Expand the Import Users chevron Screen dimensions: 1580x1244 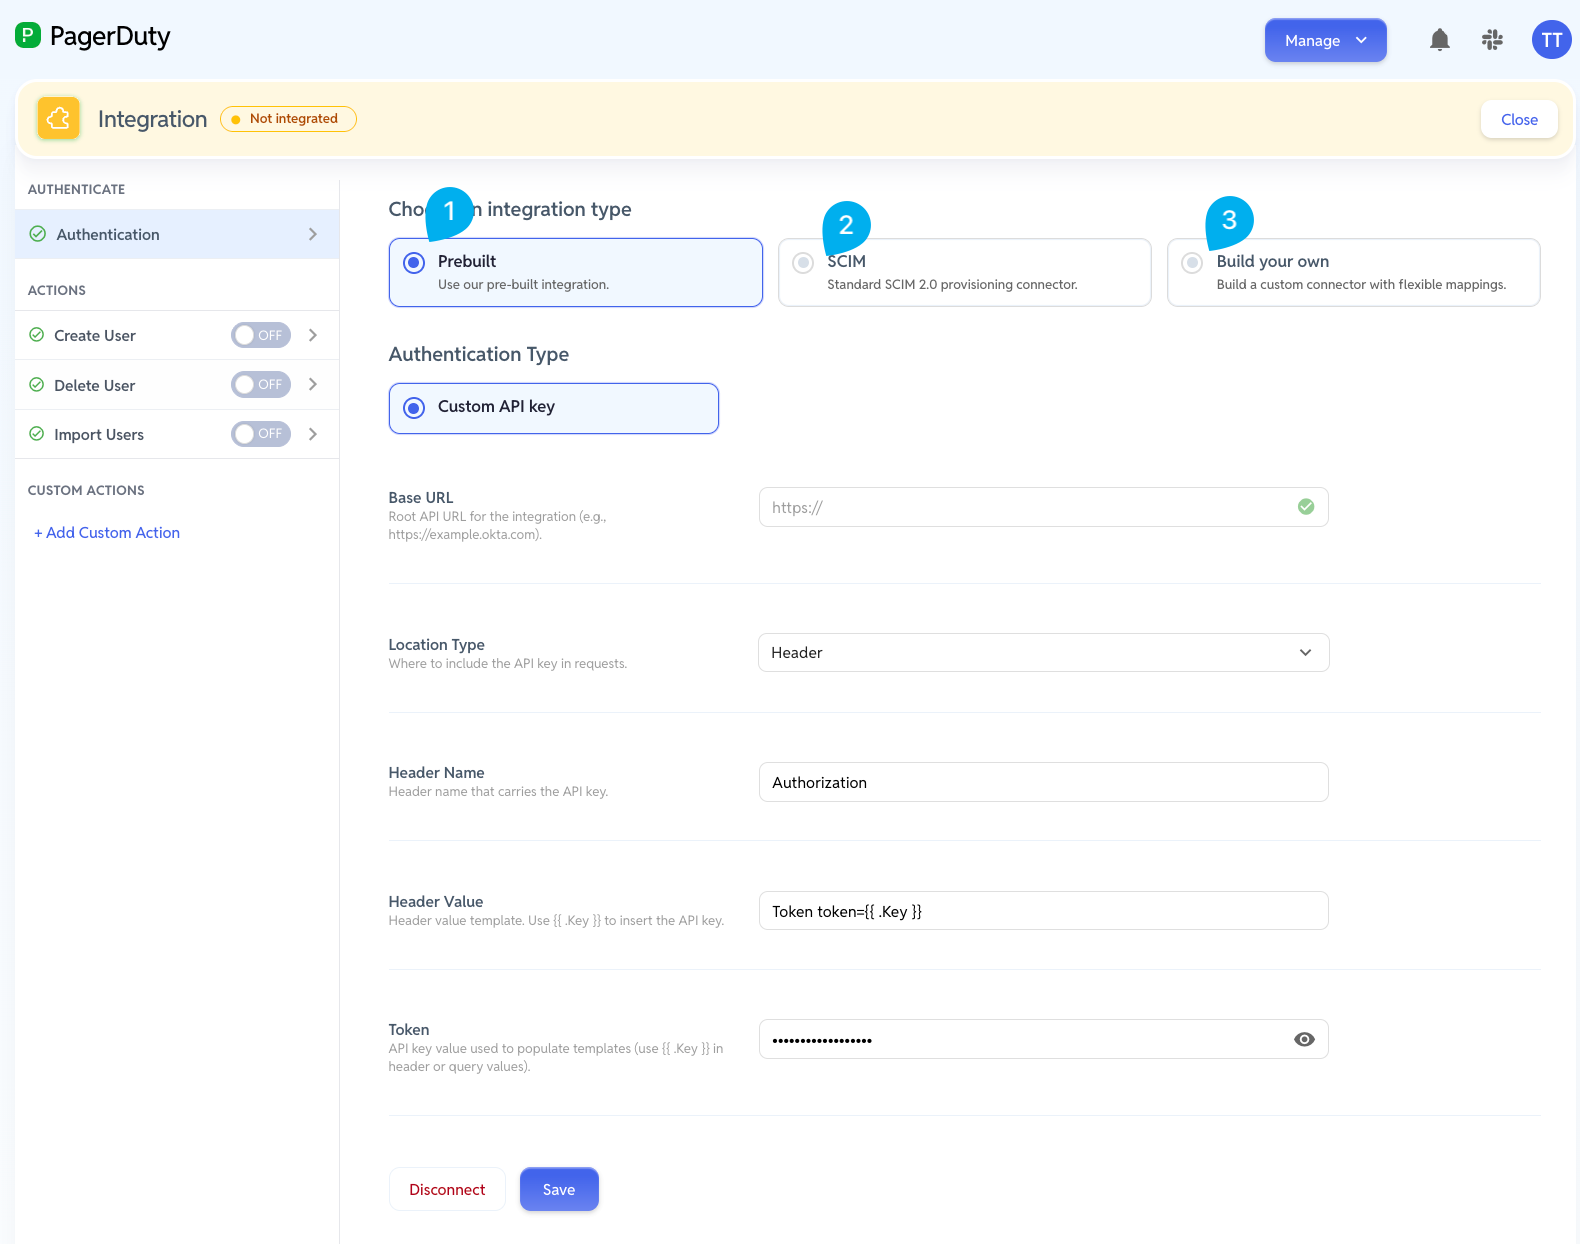(x=313, y=434)
